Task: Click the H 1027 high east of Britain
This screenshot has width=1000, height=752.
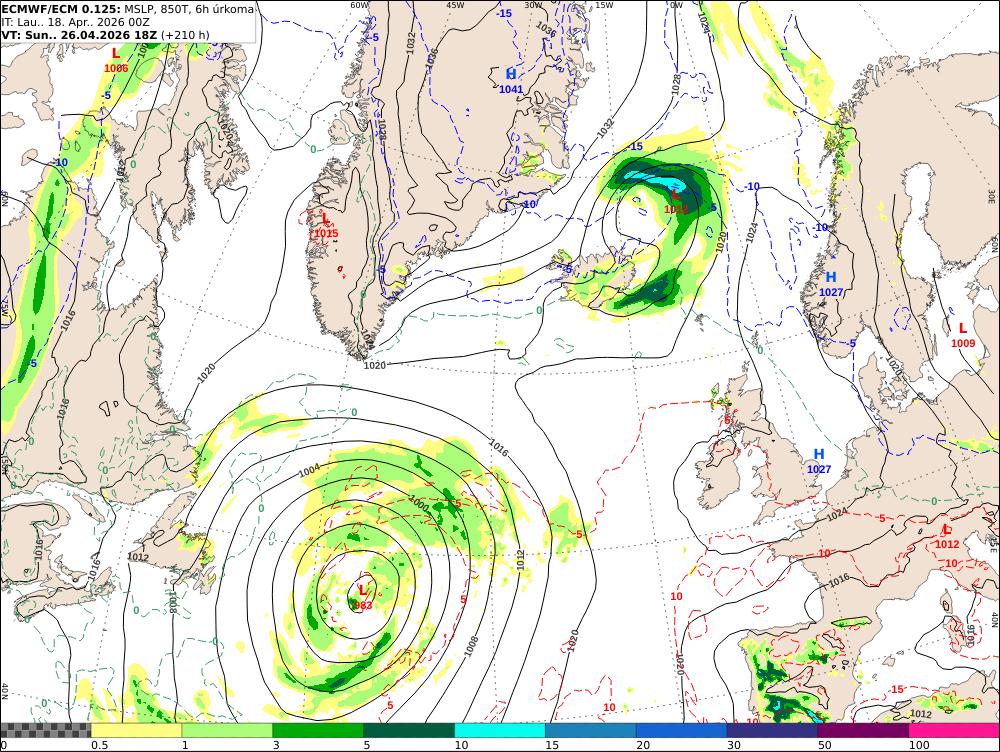Action: (820, 461)
